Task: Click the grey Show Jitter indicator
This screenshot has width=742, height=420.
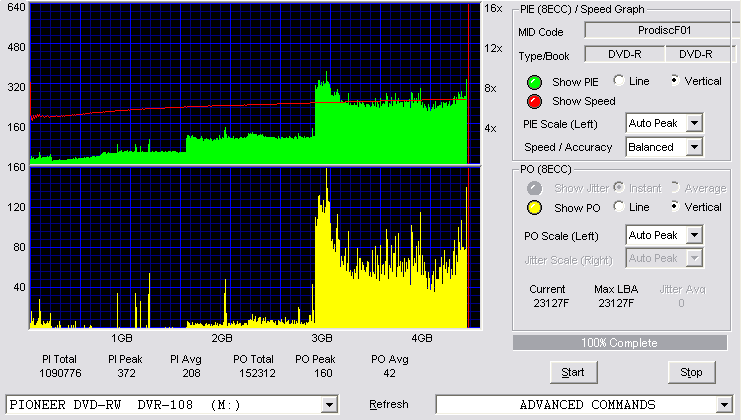Action: pyautogui.click(x=534, y=188)
